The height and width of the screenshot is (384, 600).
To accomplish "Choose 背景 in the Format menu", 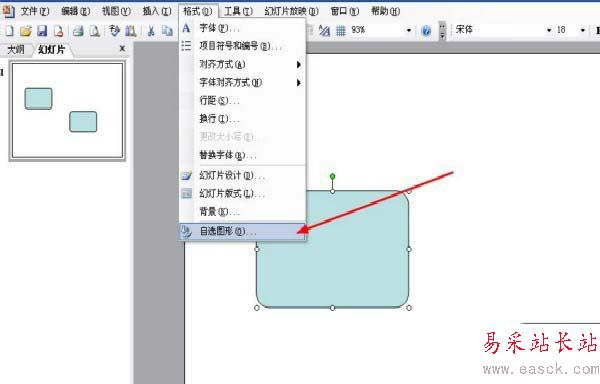I will [x=243, y=212].
